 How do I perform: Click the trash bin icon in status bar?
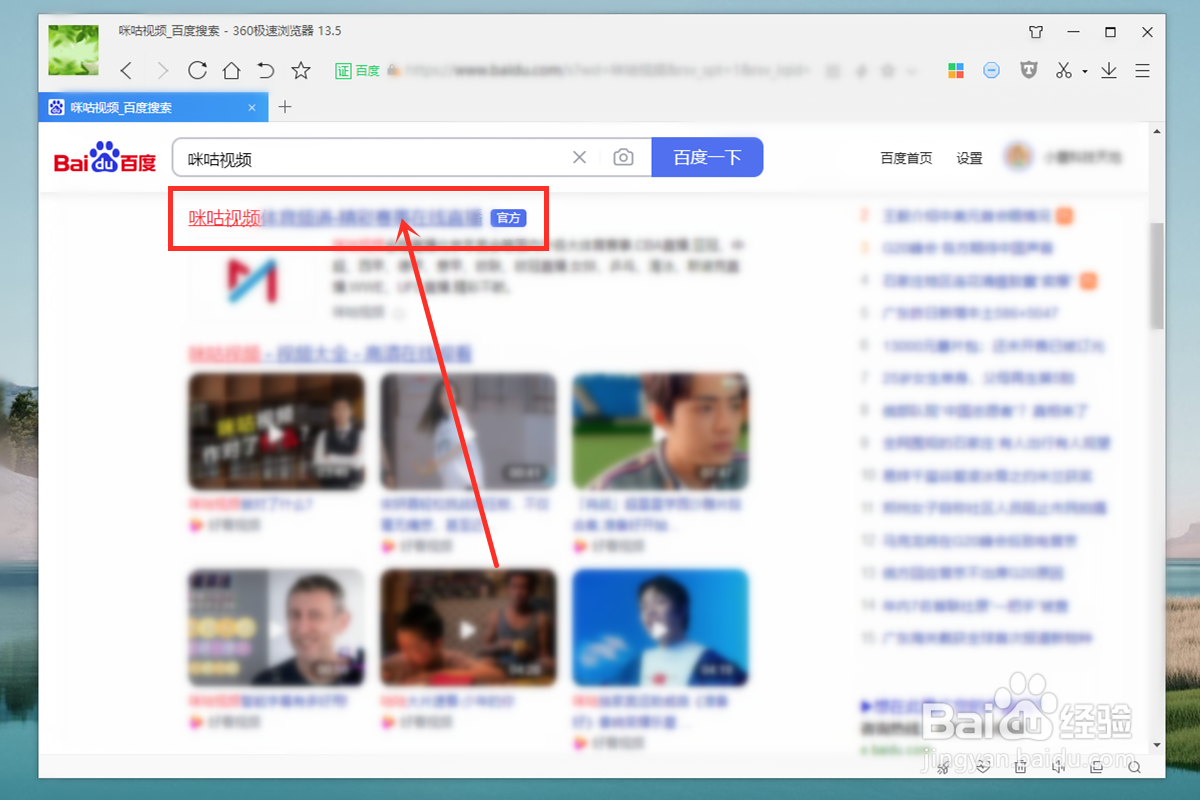(x=1020, y=767)
